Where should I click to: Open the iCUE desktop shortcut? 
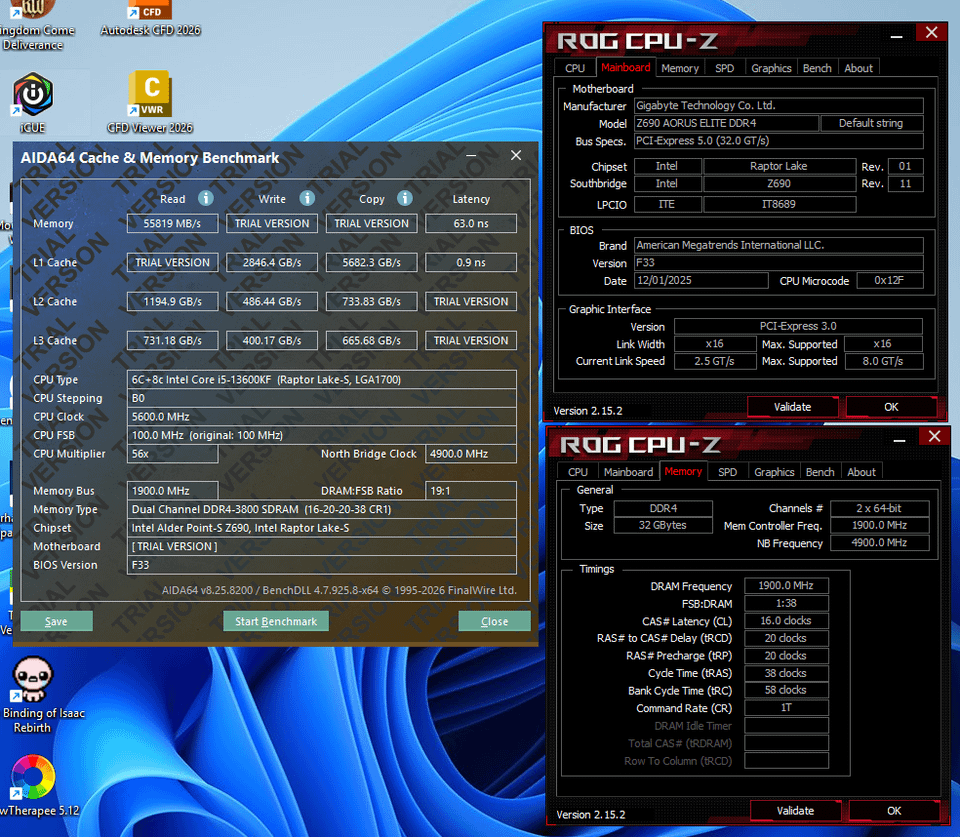32,100
